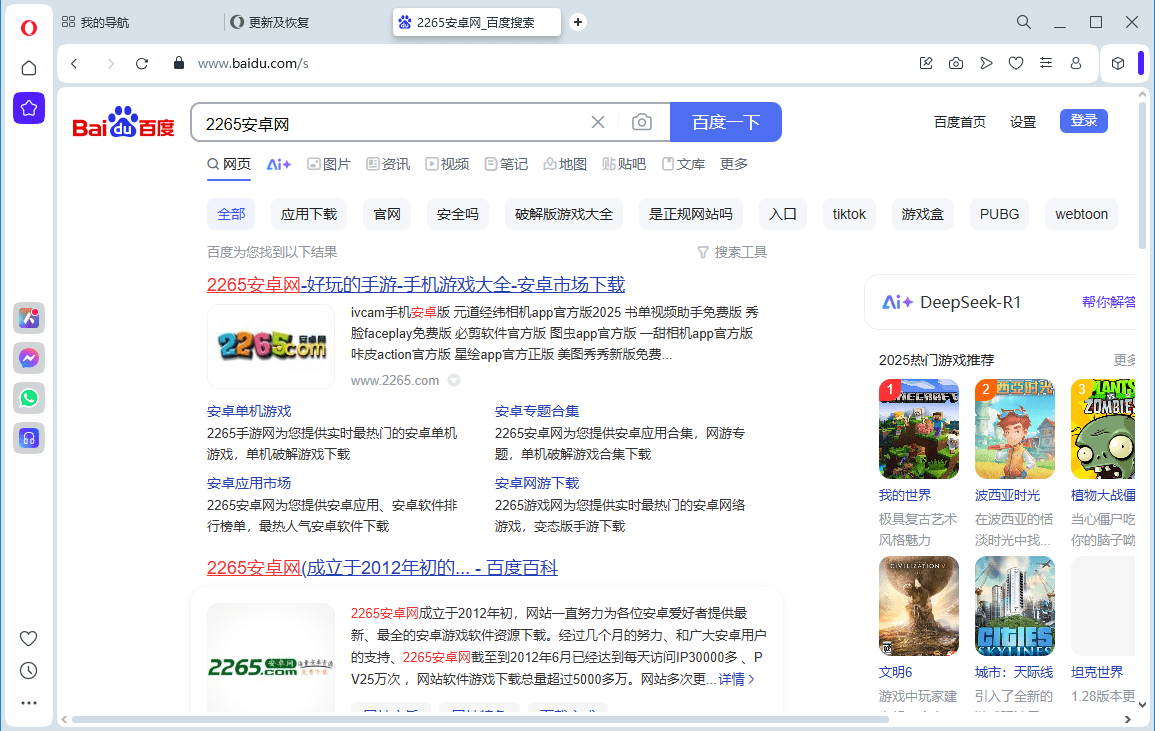
Task: Open the site info dropdown under www.2265.com
Action: click(454, 380)
